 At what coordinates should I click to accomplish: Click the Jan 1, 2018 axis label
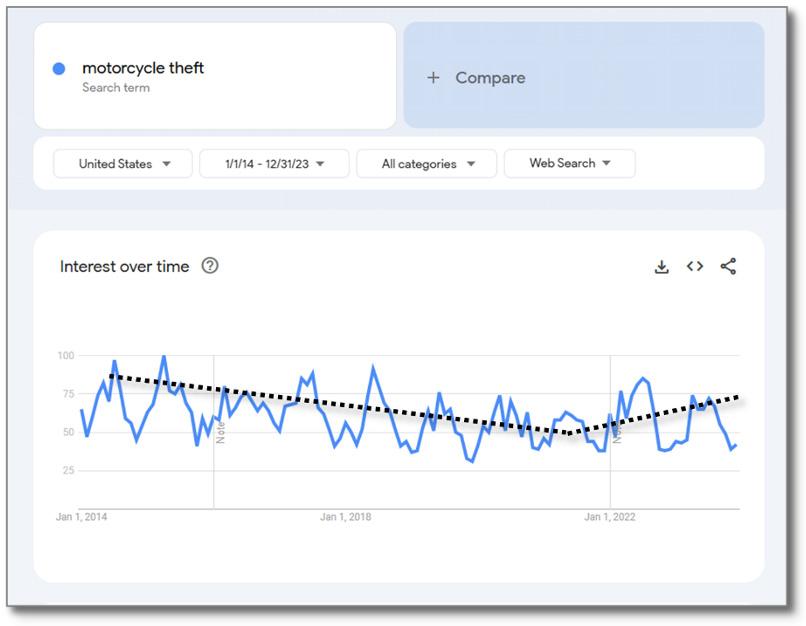point(345,517)
